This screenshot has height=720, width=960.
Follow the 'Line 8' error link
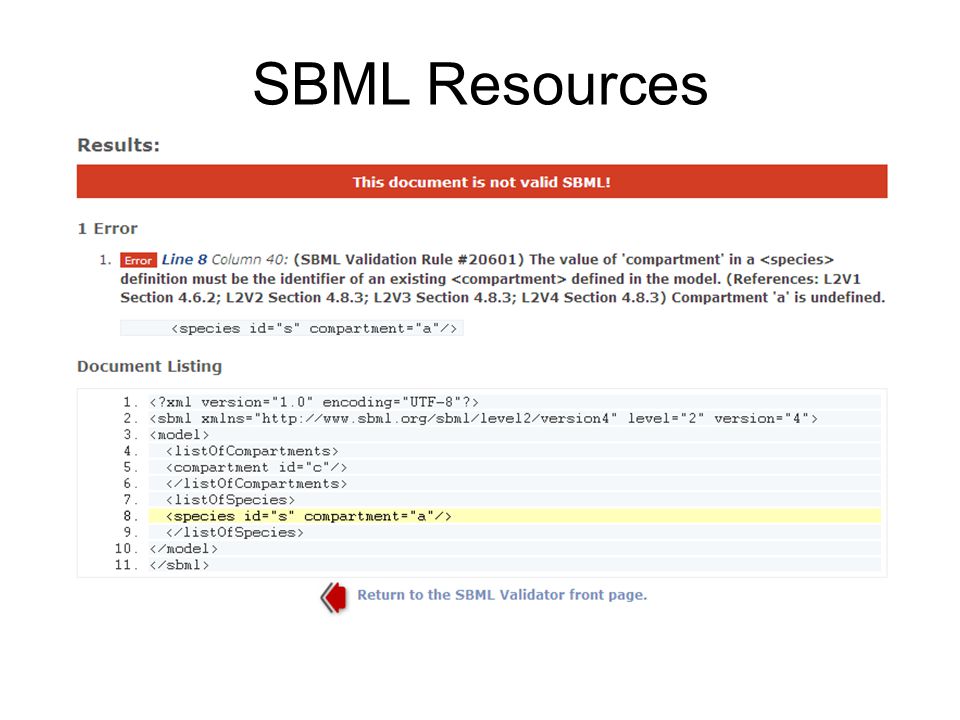point(184,260)
